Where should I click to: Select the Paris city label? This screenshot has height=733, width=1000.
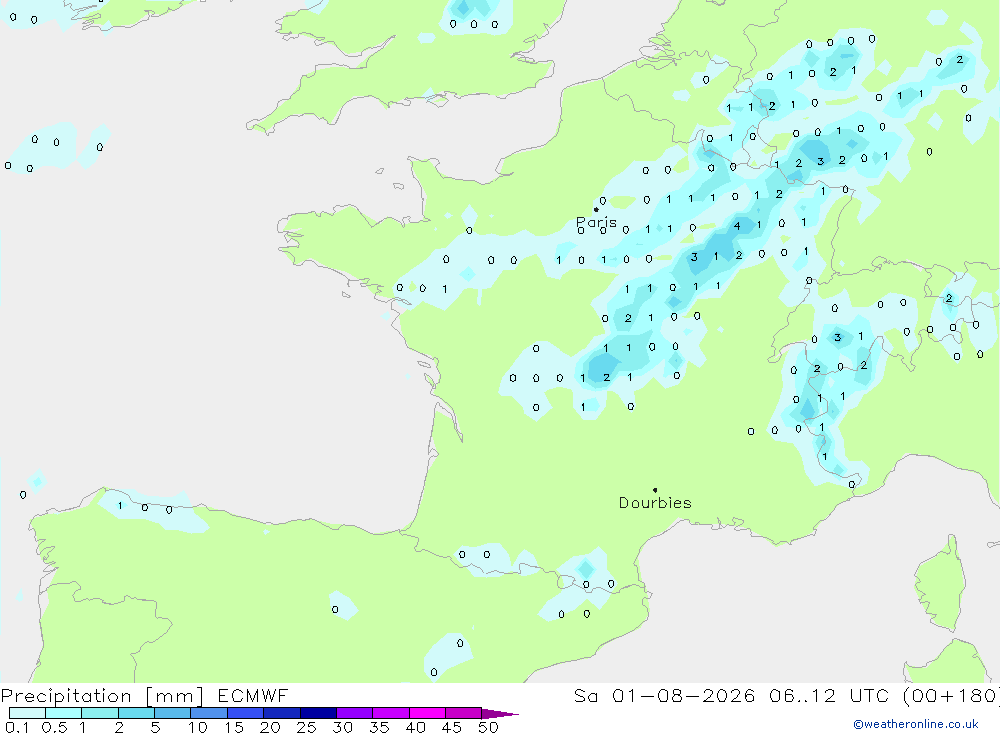coord(596,222)
